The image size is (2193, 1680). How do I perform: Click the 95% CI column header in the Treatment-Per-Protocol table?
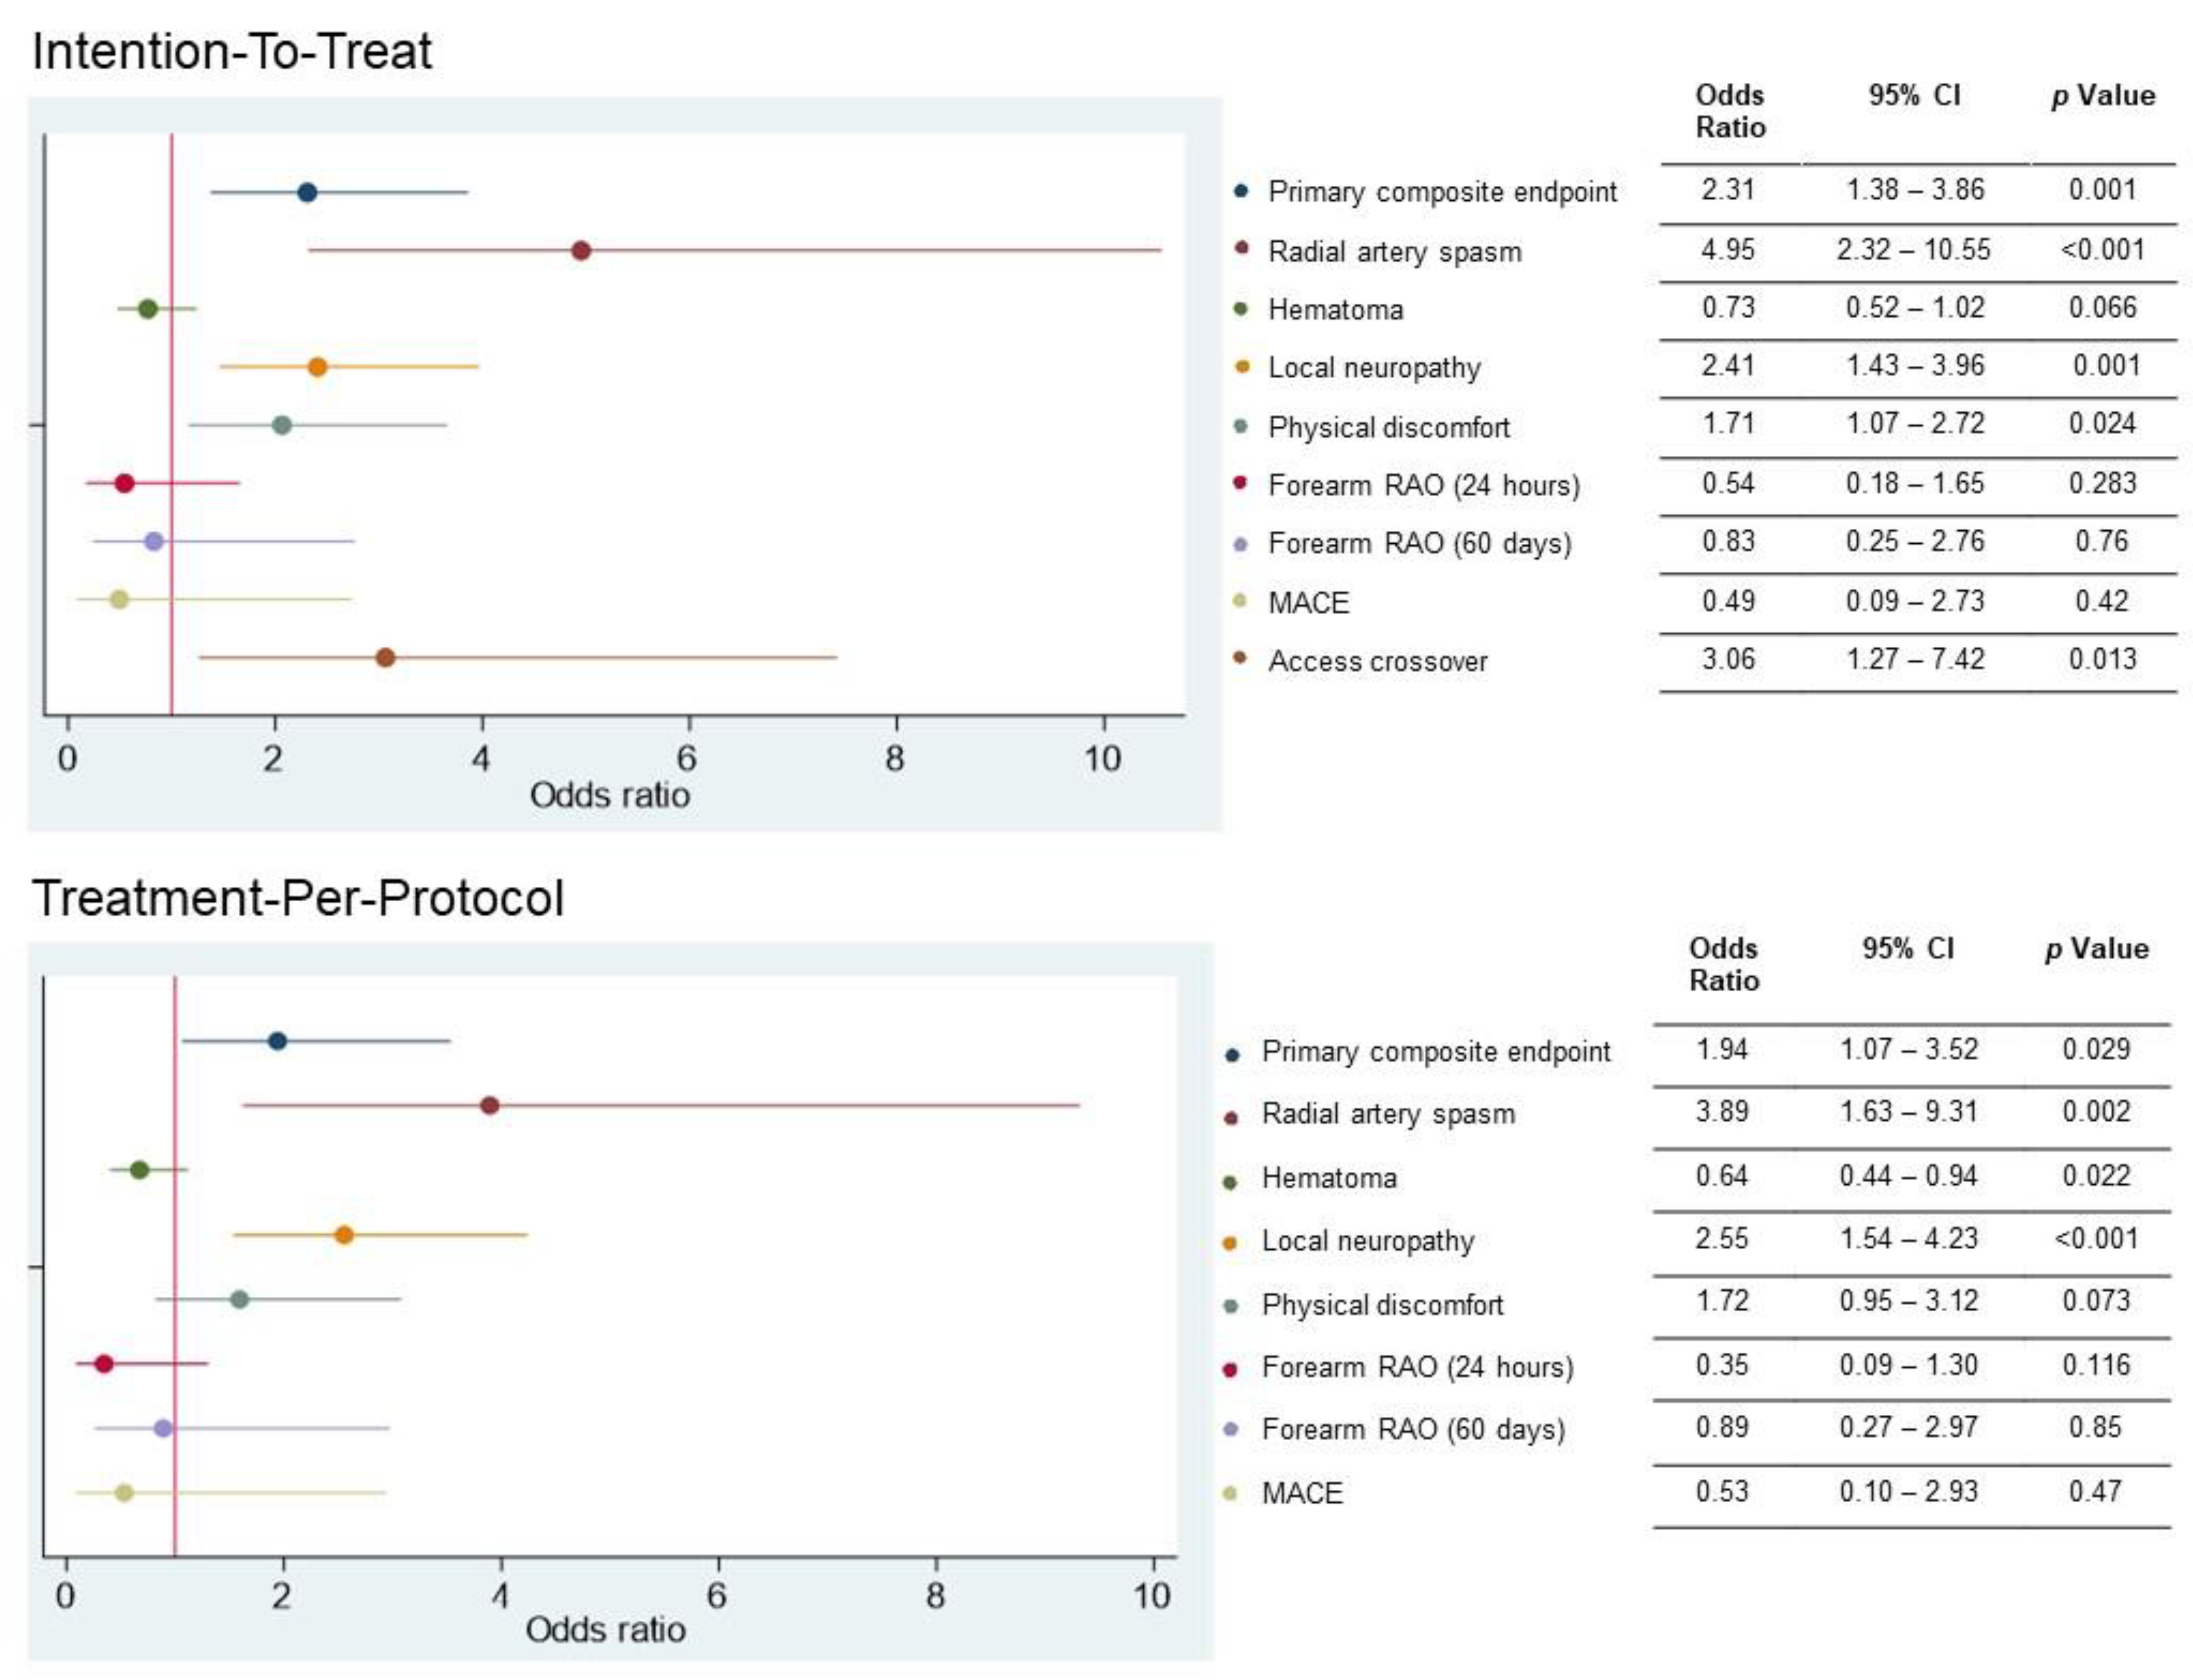pos(1907,948)
